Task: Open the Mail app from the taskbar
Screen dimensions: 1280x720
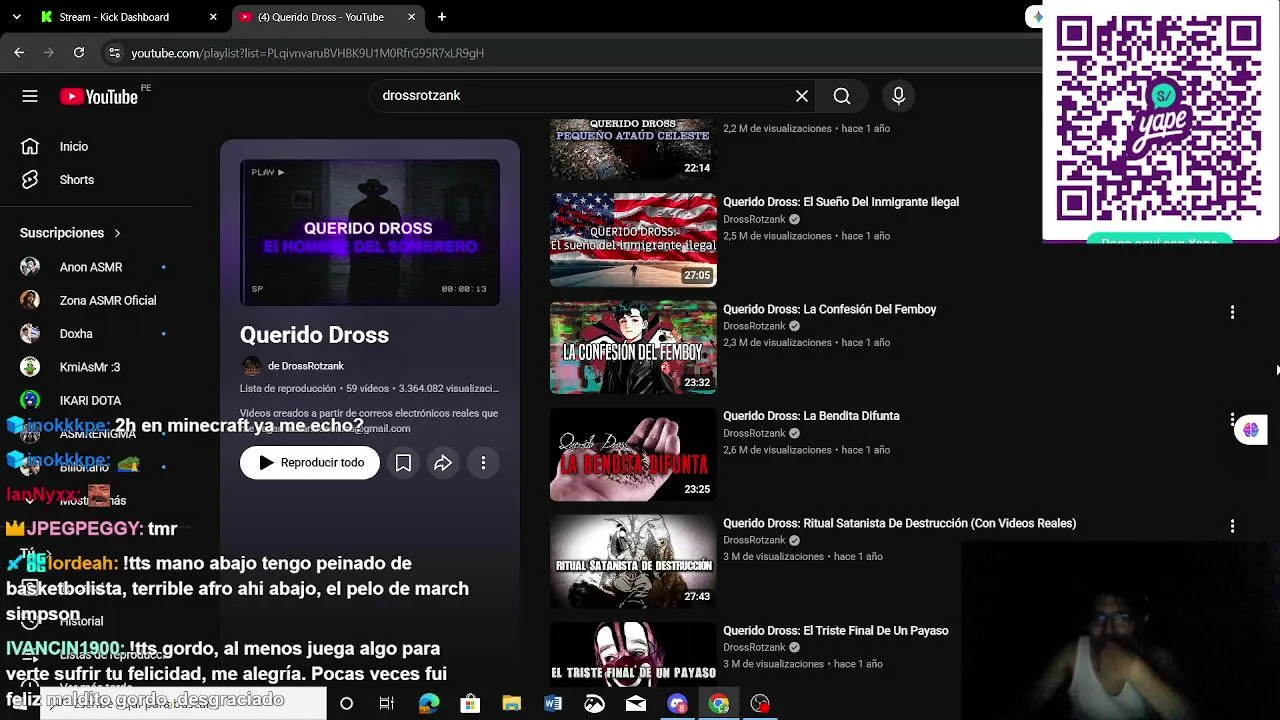Action: tap(636, 704)
